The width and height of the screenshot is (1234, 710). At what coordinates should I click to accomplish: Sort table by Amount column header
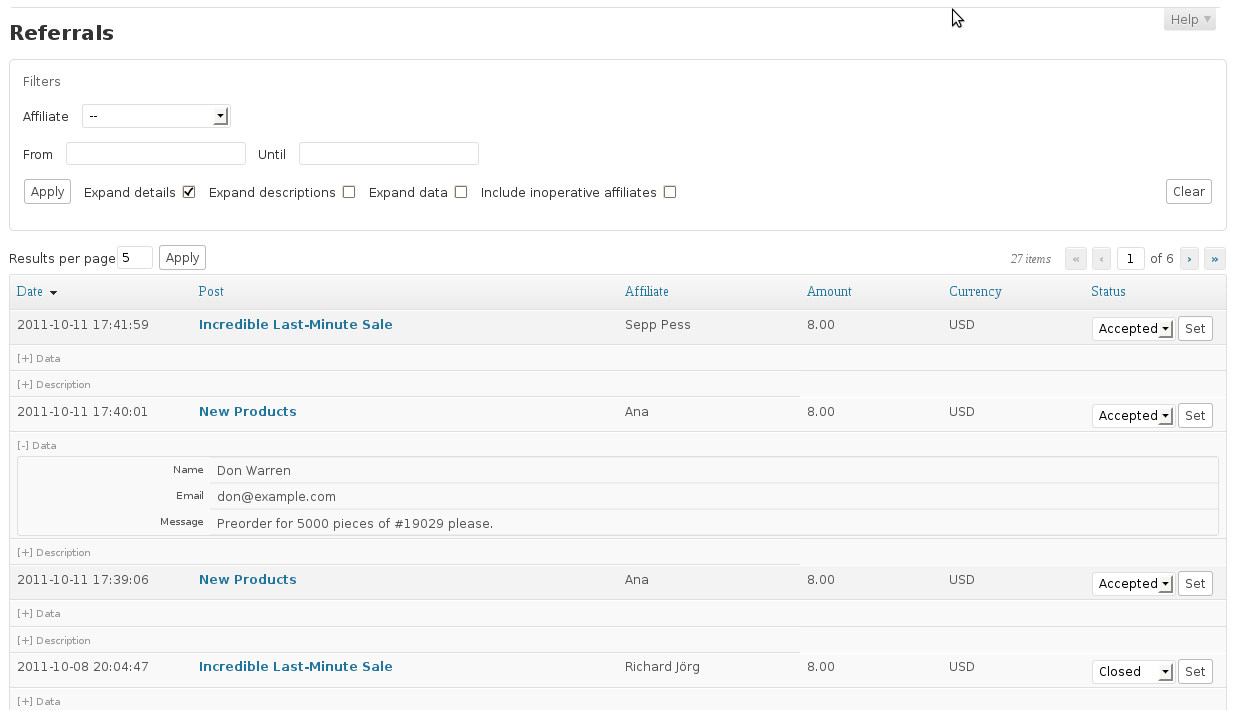pos(829,292)
